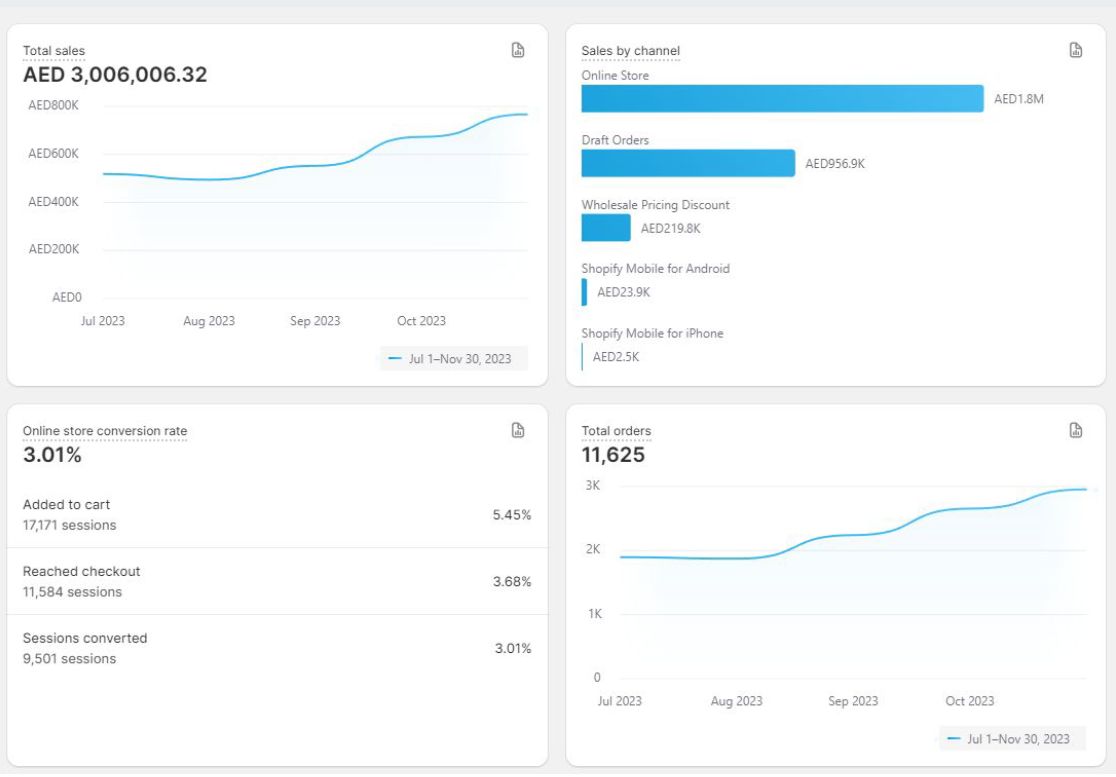
Task: Select the Sessions converted row
Action: click(277, 648)
